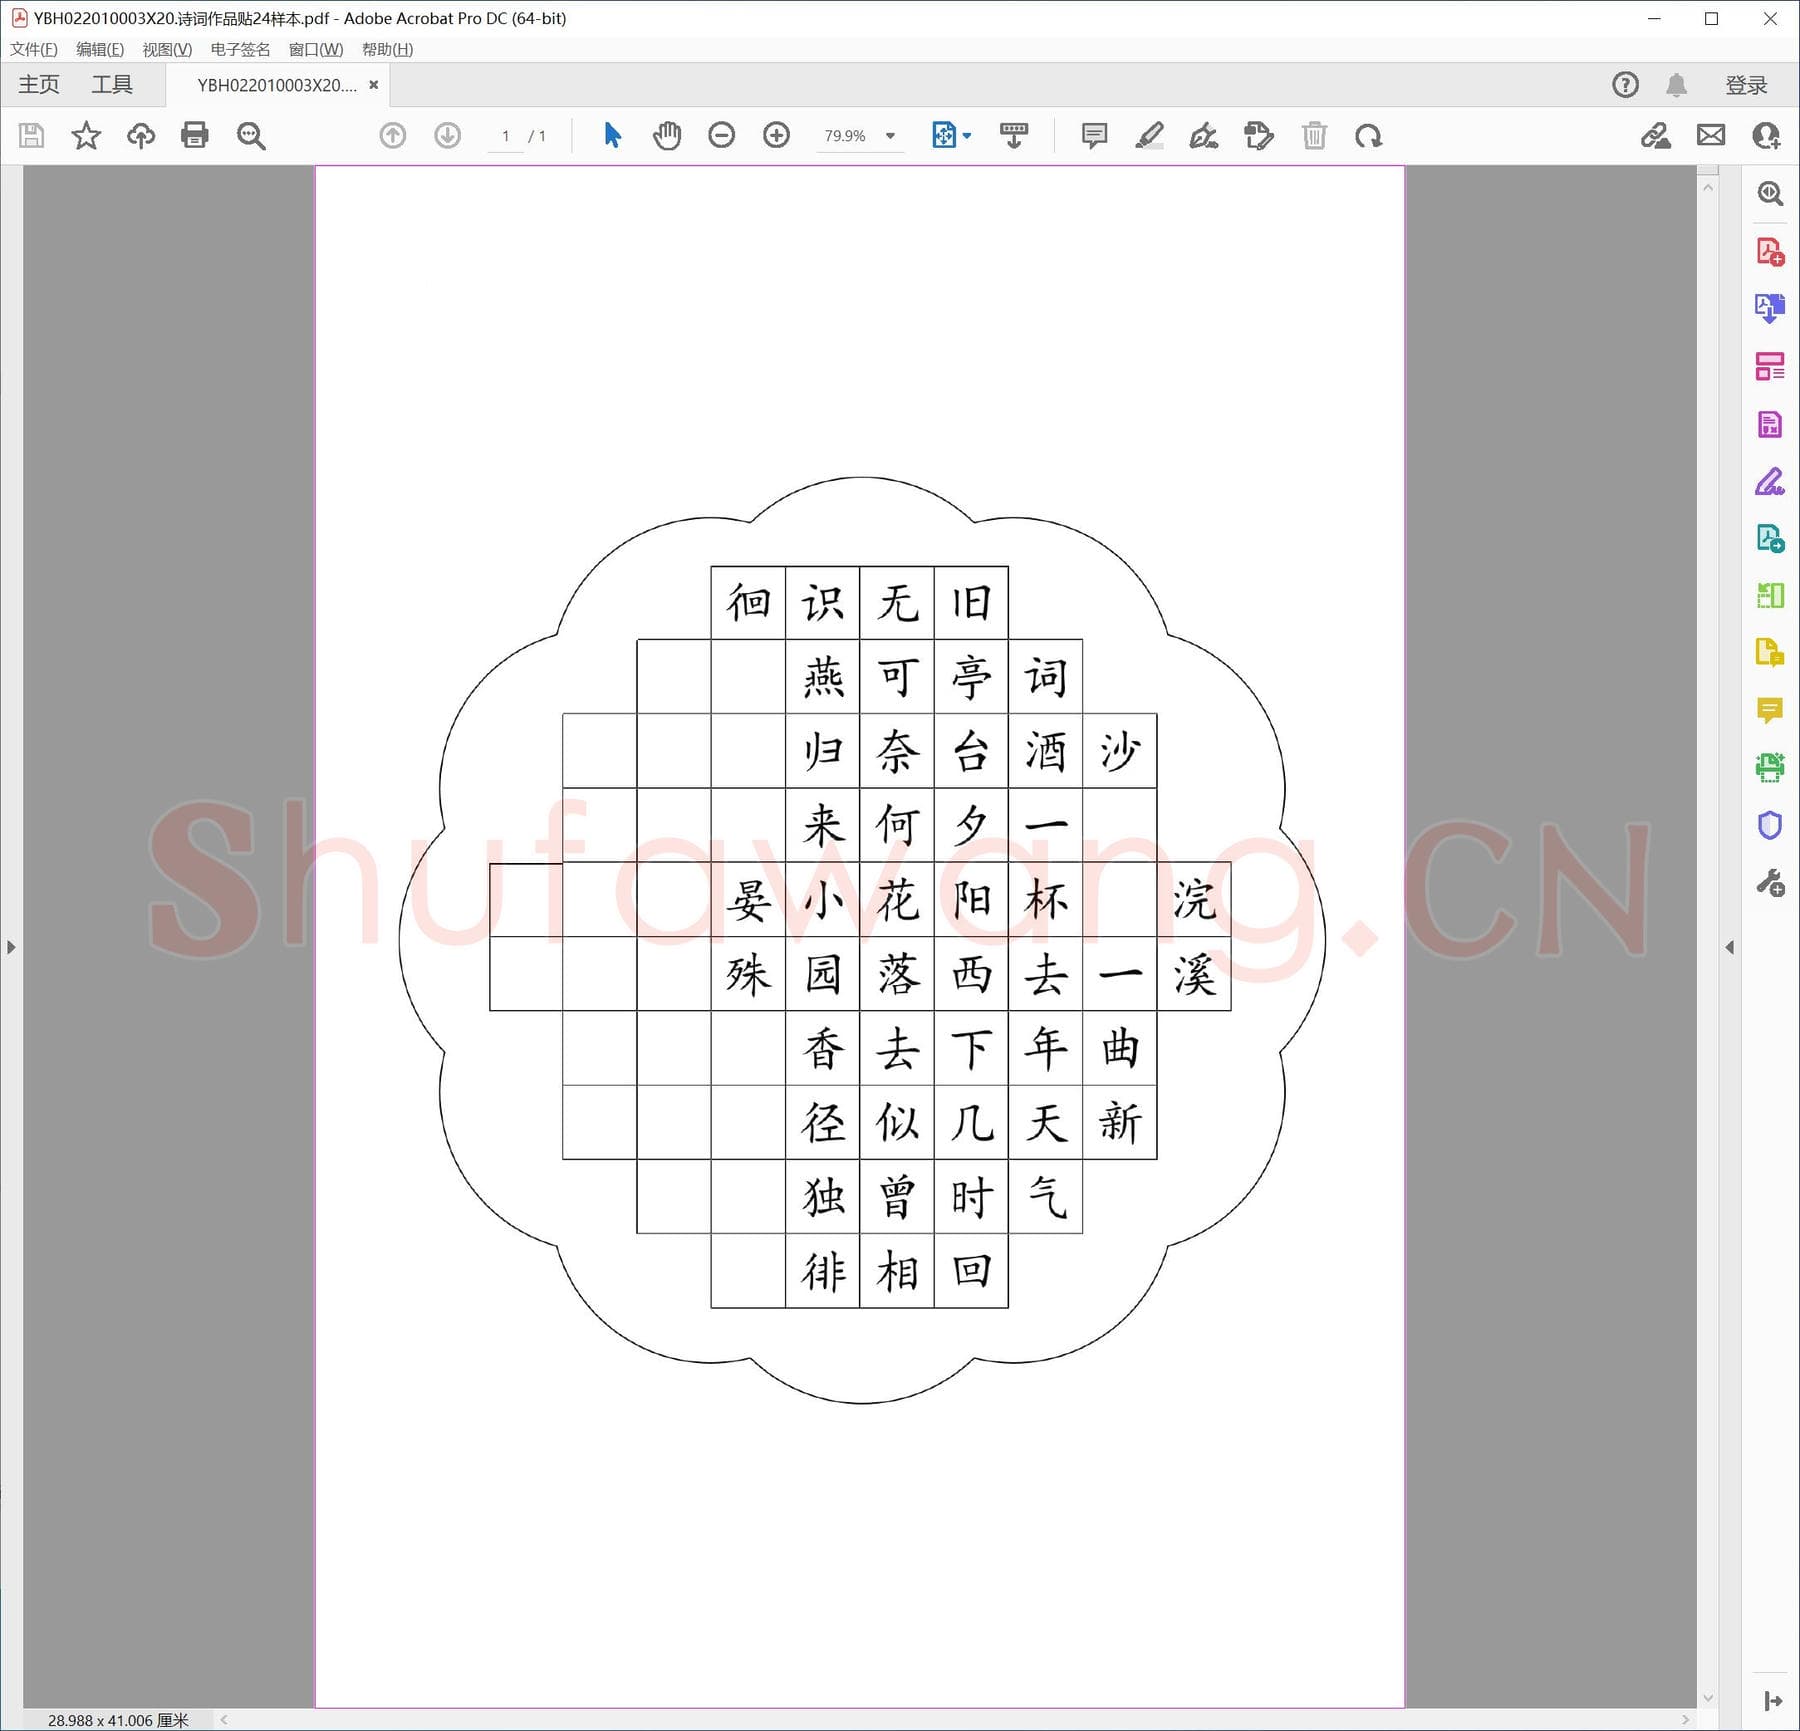
Task: Click the 79.9% zoom value field
Action: point(846,136)
